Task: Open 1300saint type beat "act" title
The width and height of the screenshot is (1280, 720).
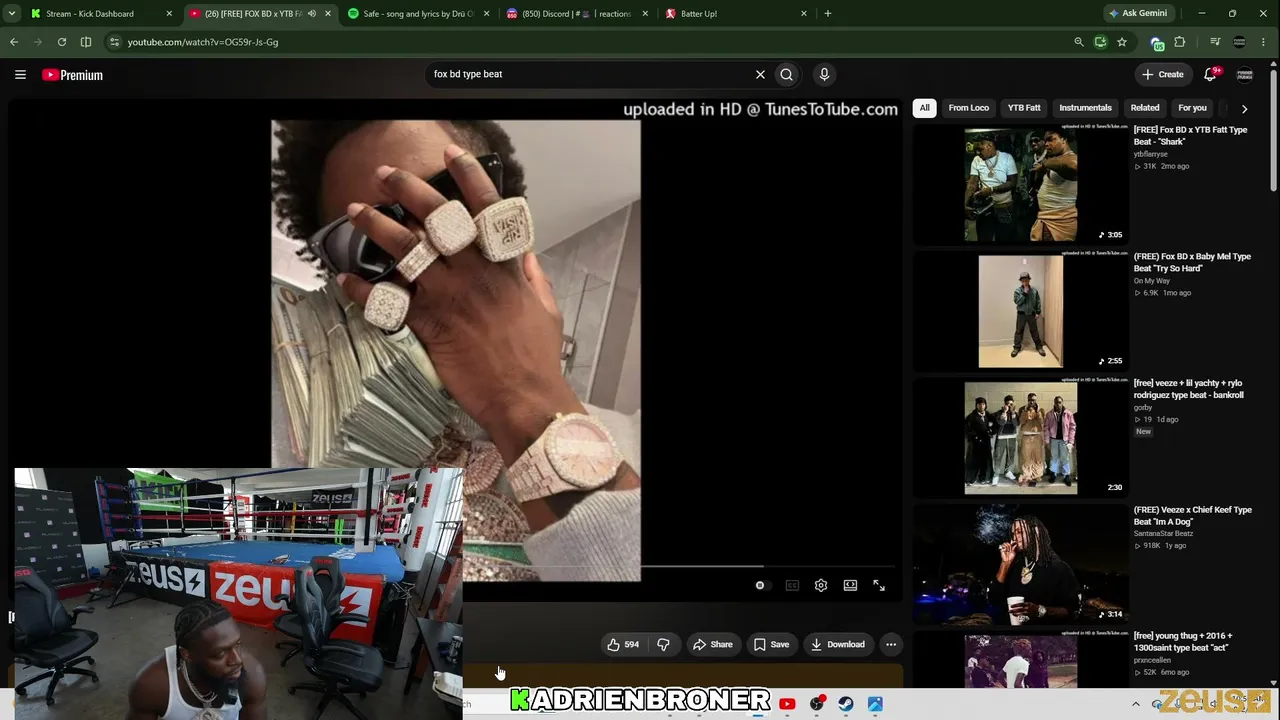Action: point(1183,641)
